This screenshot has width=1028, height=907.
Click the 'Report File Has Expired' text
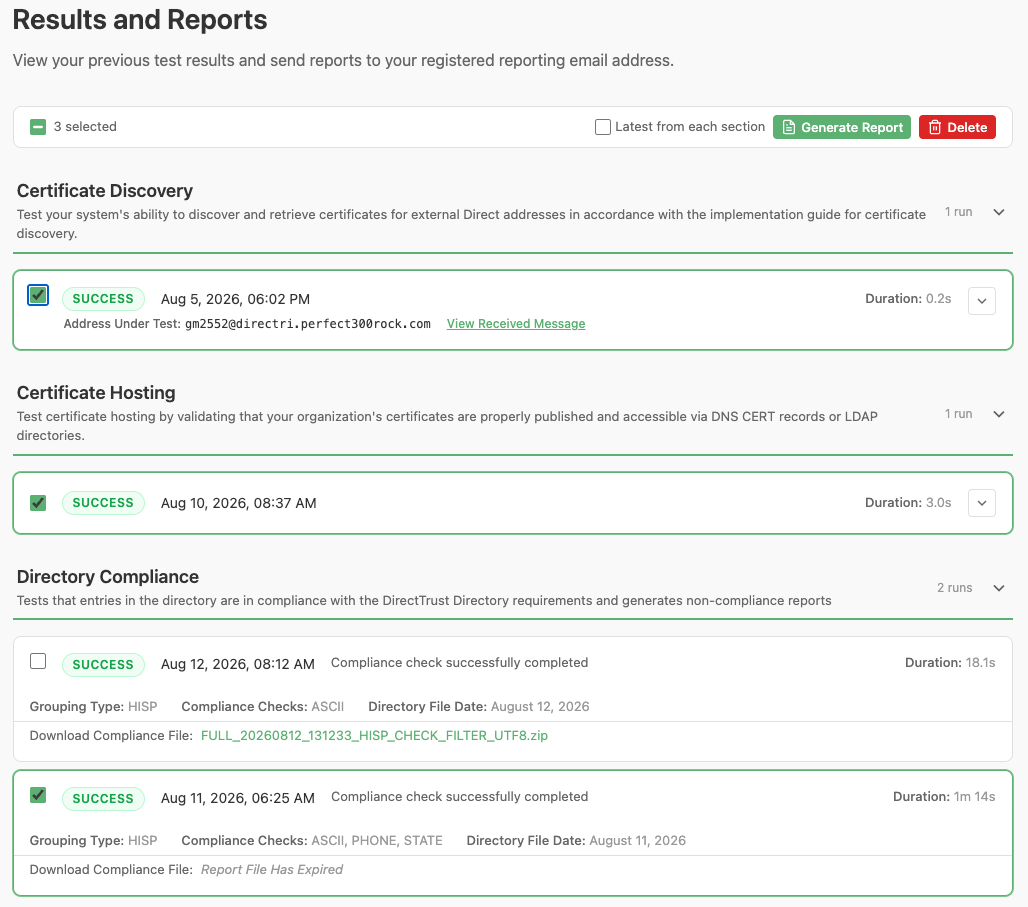[271, 869]
